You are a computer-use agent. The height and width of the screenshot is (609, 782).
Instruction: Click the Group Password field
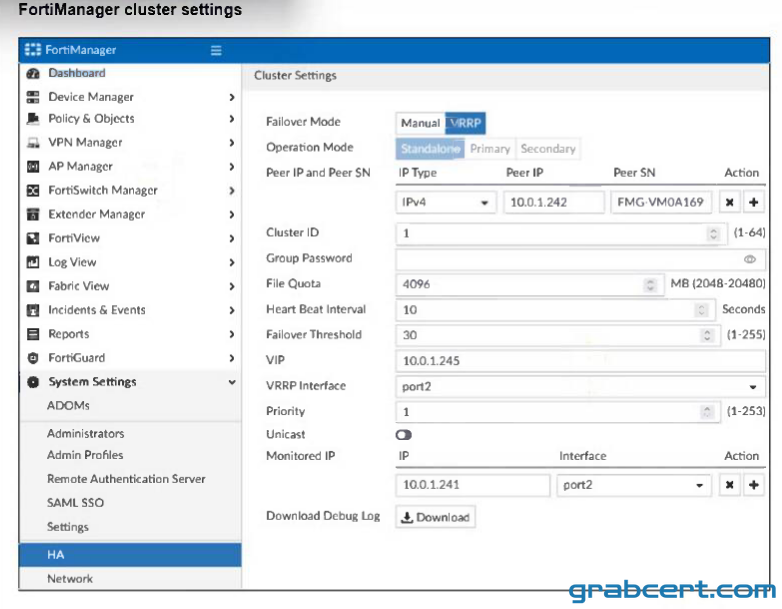(581, 259)
